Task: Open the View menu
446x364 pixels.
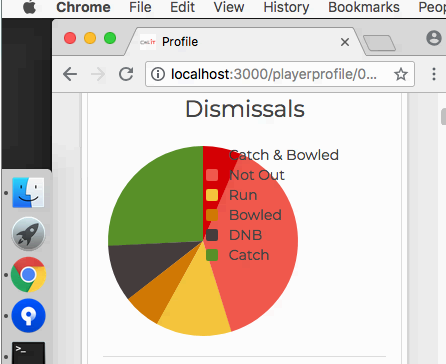Action: pos(229,7)
